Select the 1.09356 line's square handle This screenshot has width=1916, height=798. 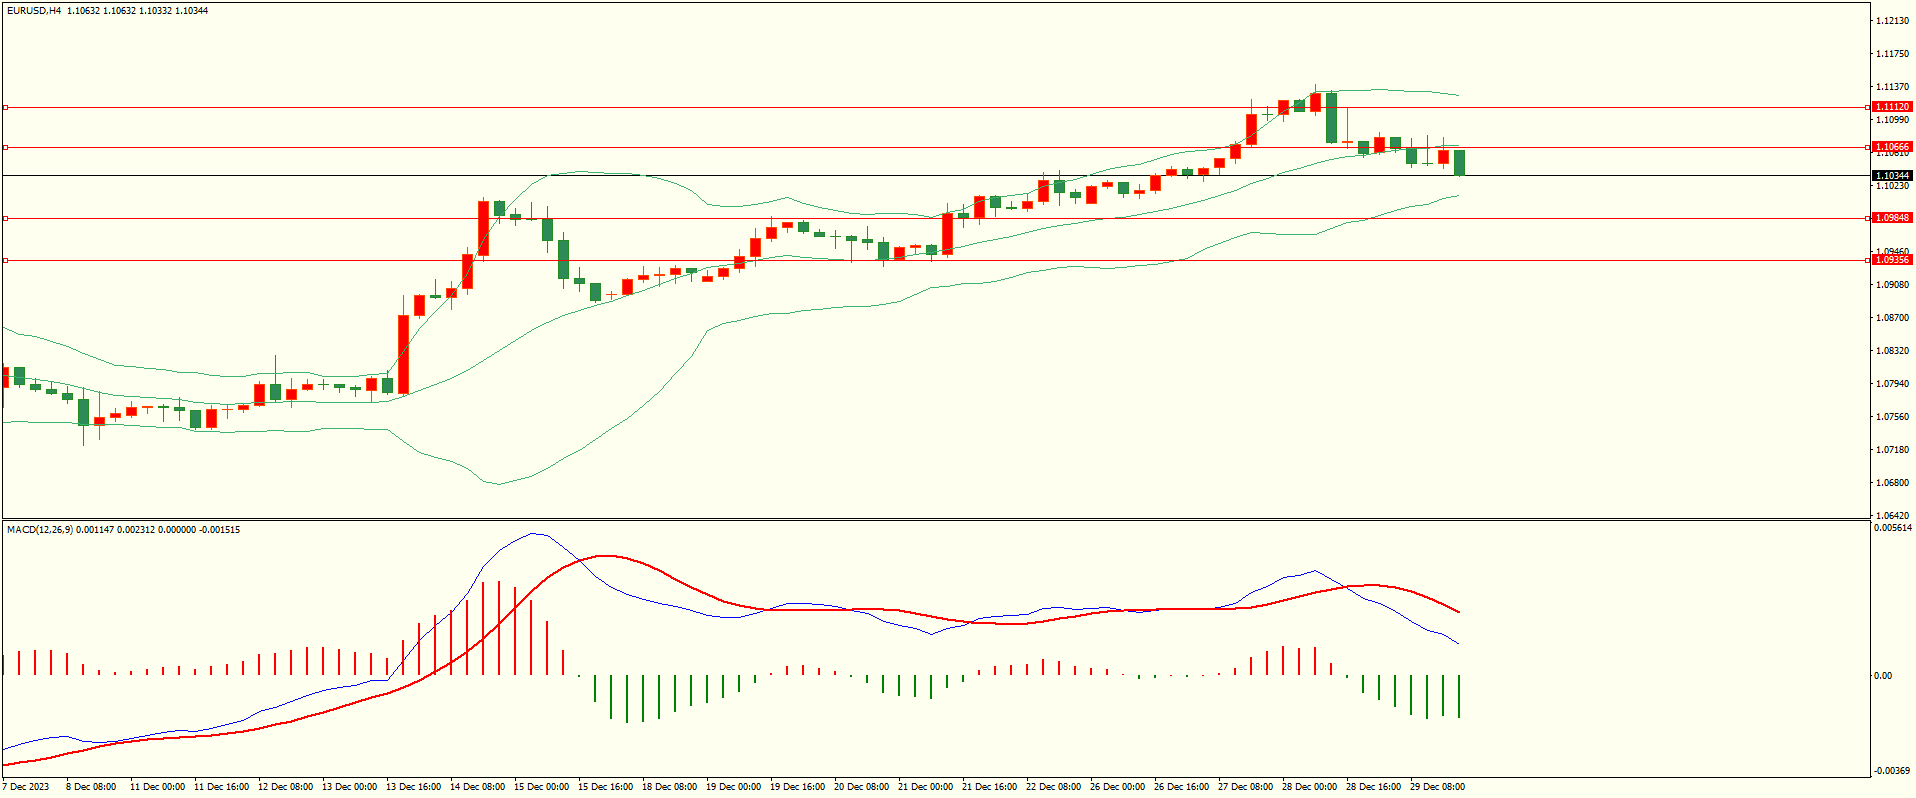pos(6,260)
